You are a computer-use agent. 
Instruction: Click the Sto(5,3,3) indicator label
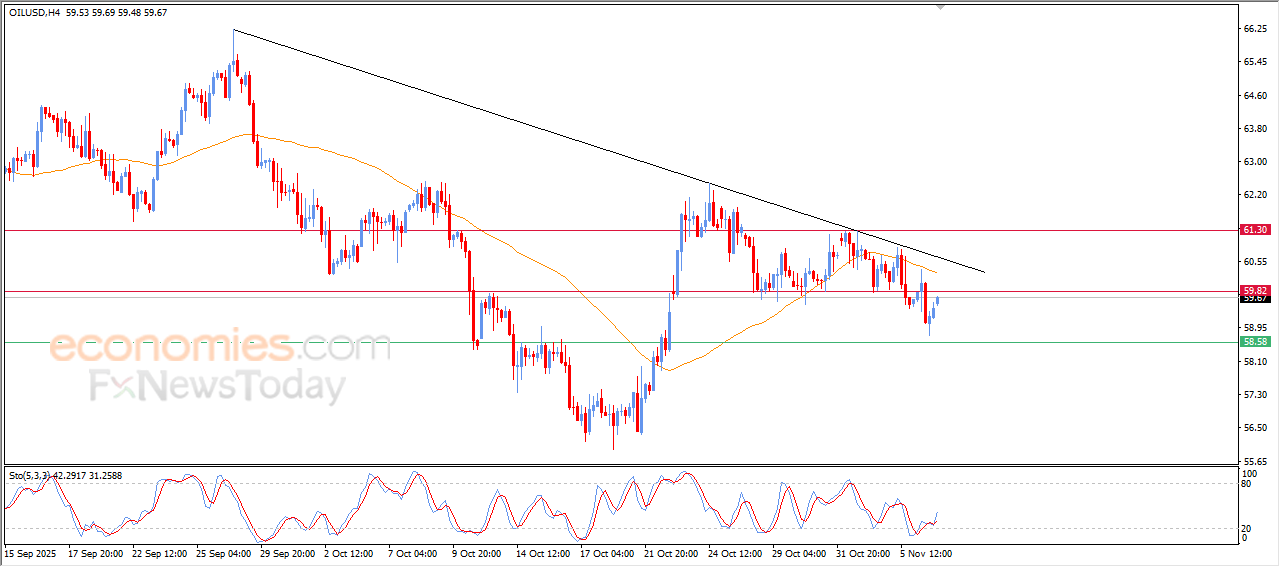(x=30, y=474)
